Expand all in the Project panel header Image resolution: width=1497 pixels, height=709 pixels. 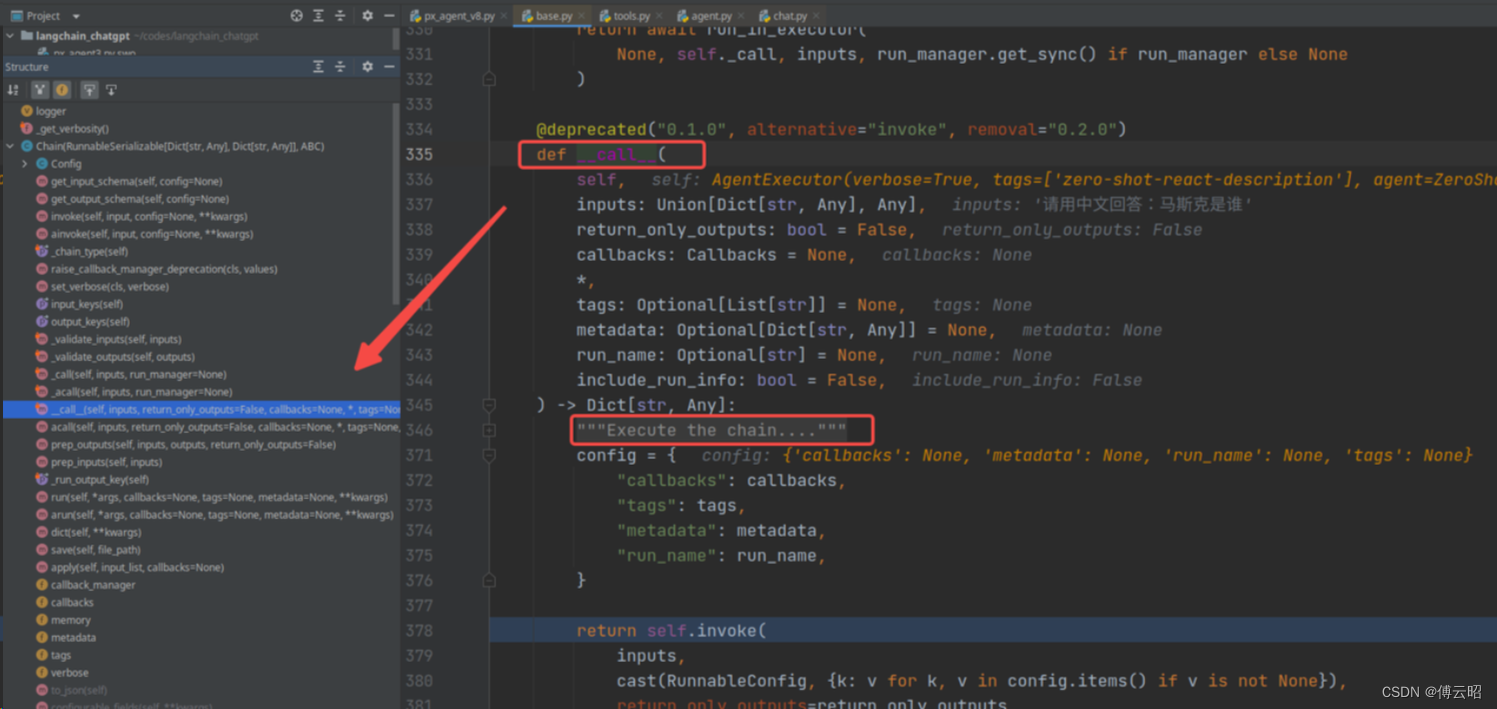(318, 15)
